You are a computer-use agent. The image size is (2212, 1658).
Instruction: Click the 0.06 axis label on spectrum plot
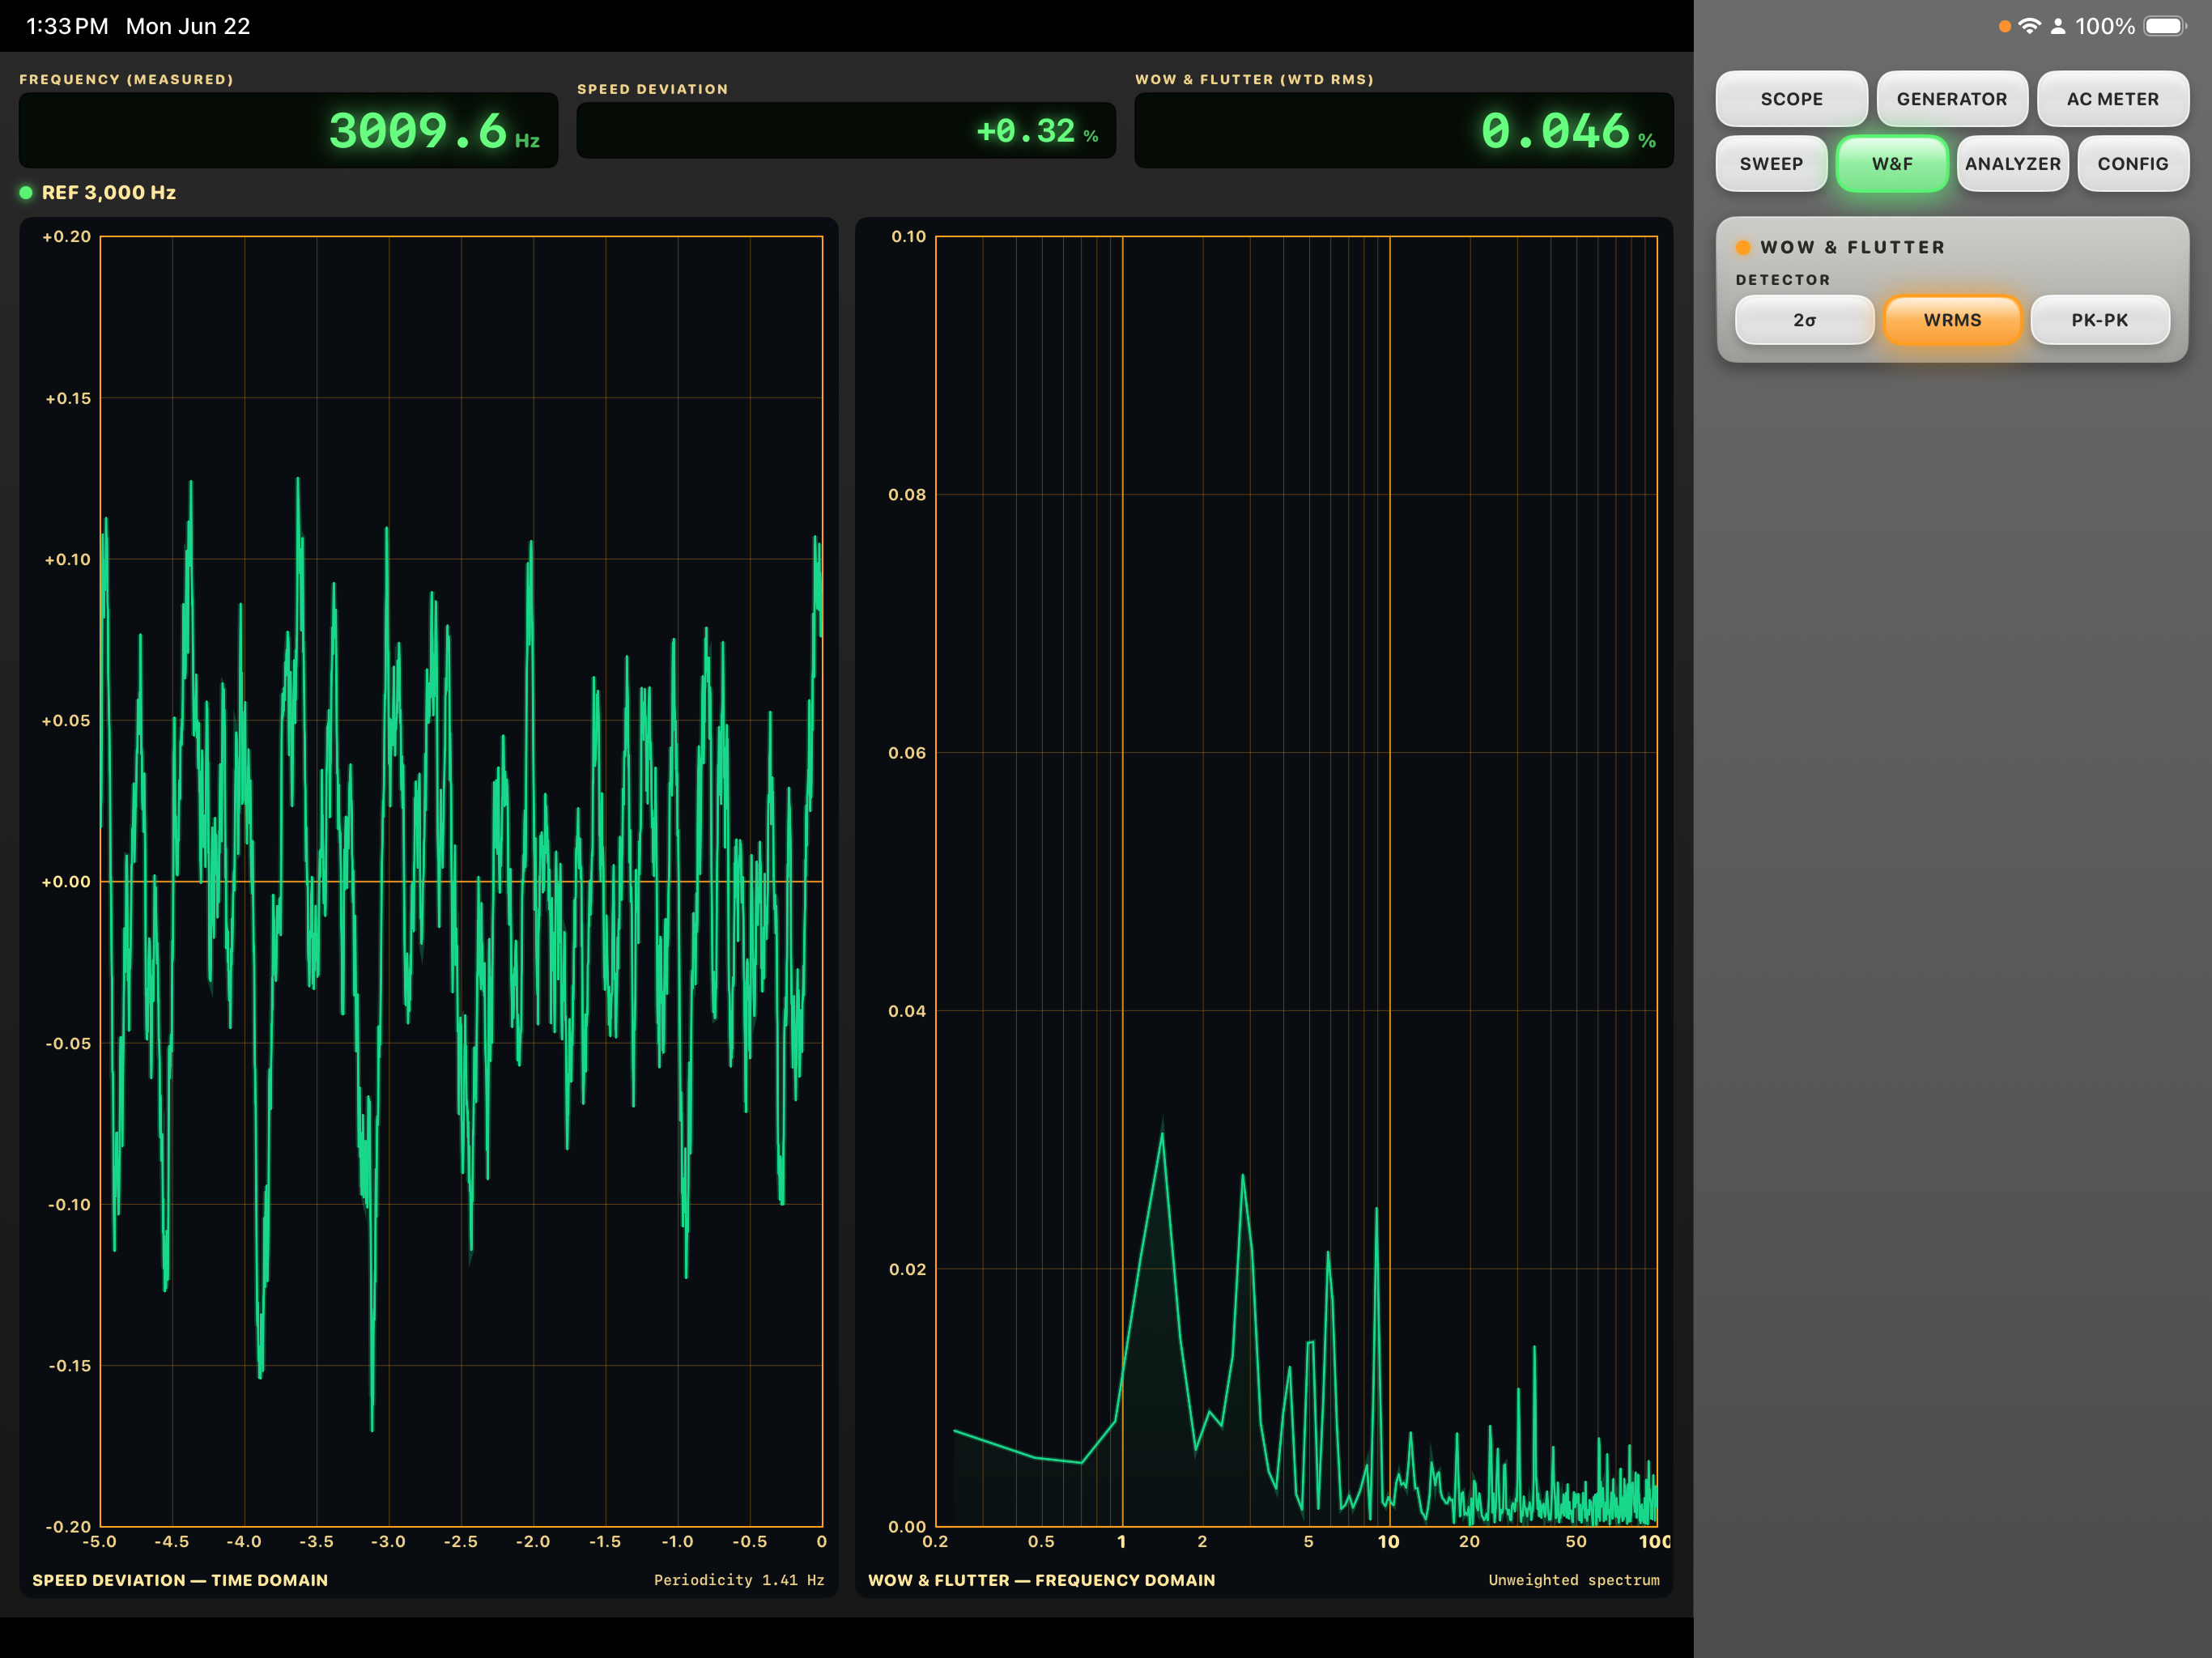[907, 753]
